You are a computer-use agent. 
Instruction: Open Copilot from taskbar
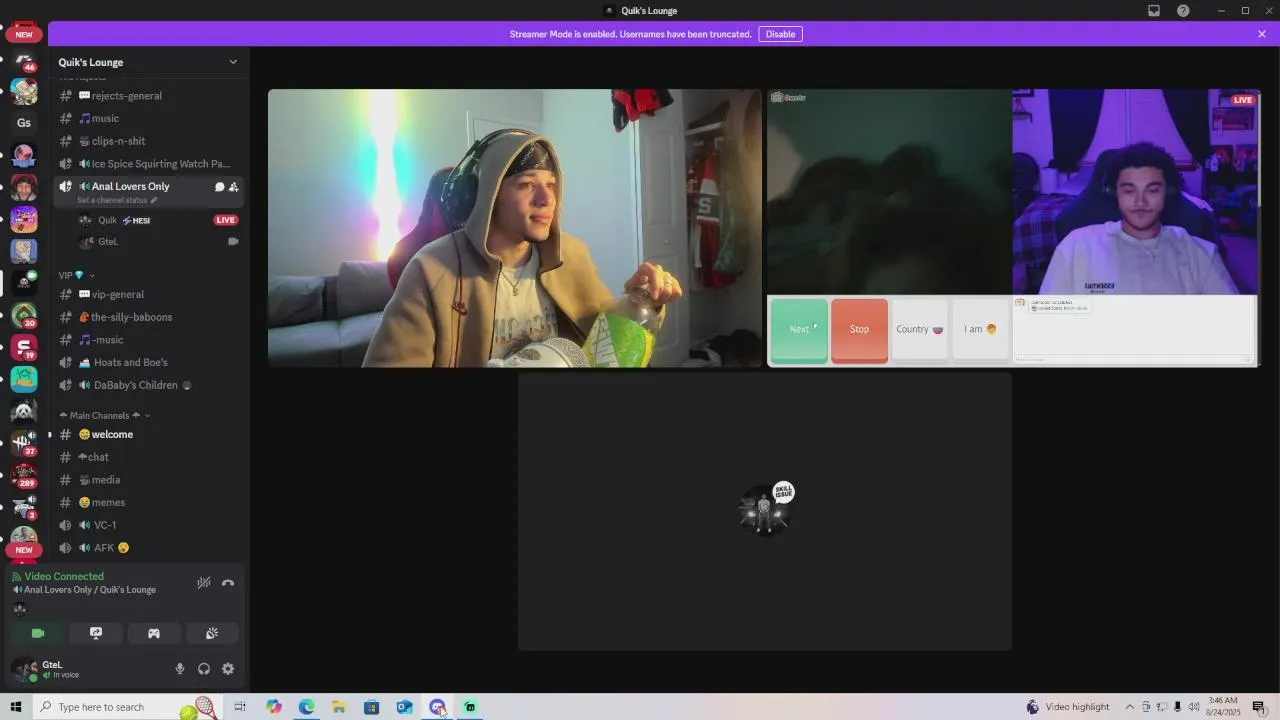coord(274,707)
